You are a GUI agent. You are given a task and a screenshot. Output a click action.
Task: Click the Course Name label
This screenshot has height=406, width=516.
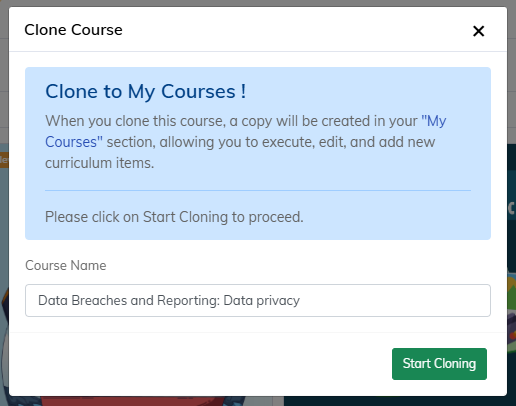coord(66,266)
